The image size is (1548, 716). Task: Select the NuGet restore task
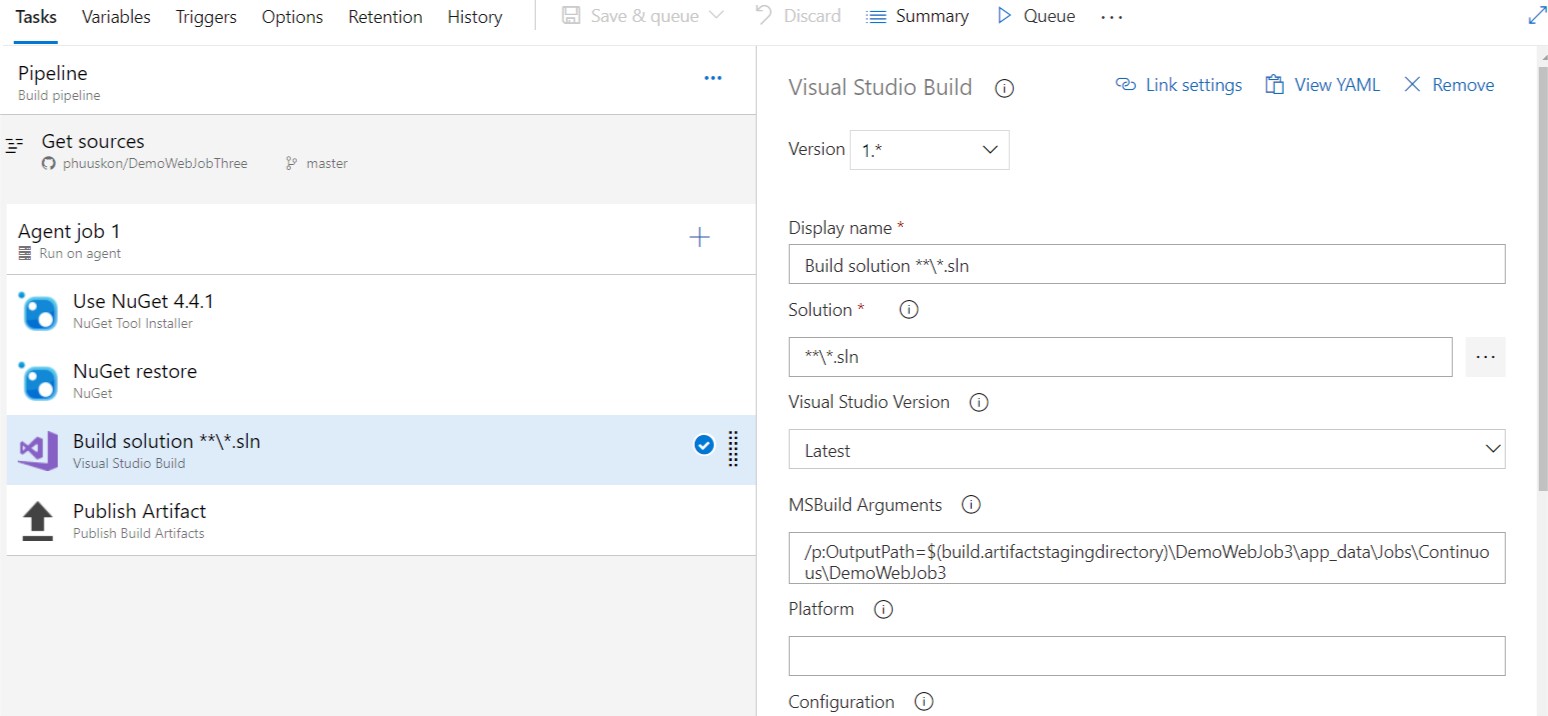380,380
